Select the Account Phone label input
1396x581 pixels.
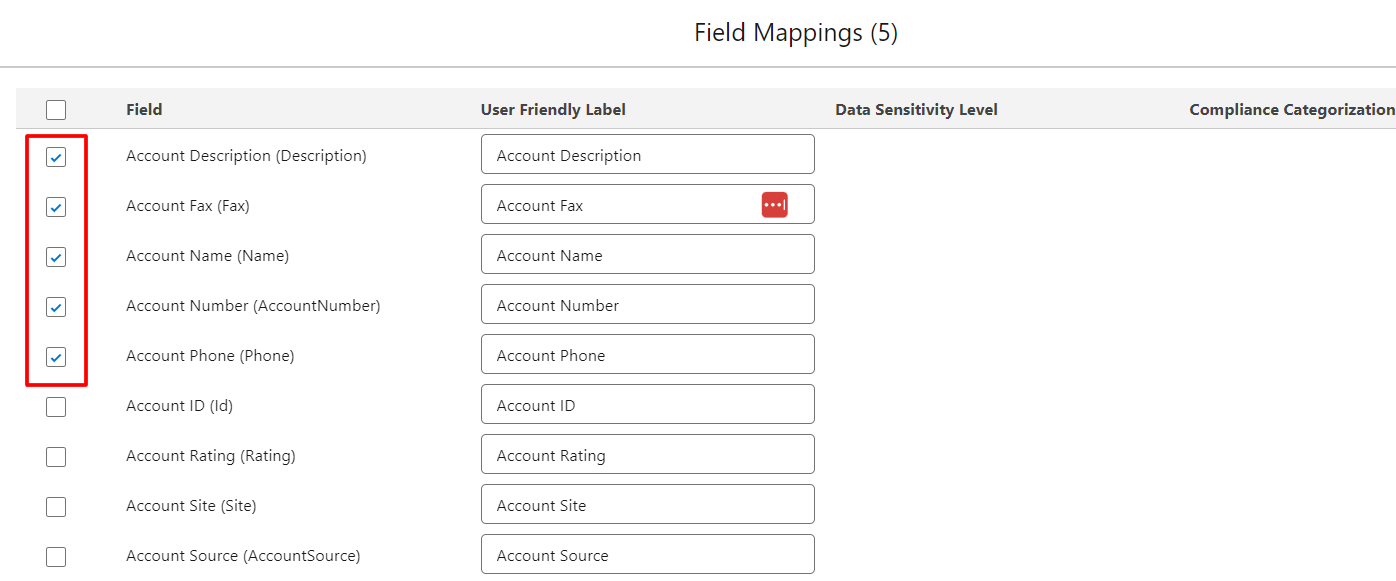647,355
